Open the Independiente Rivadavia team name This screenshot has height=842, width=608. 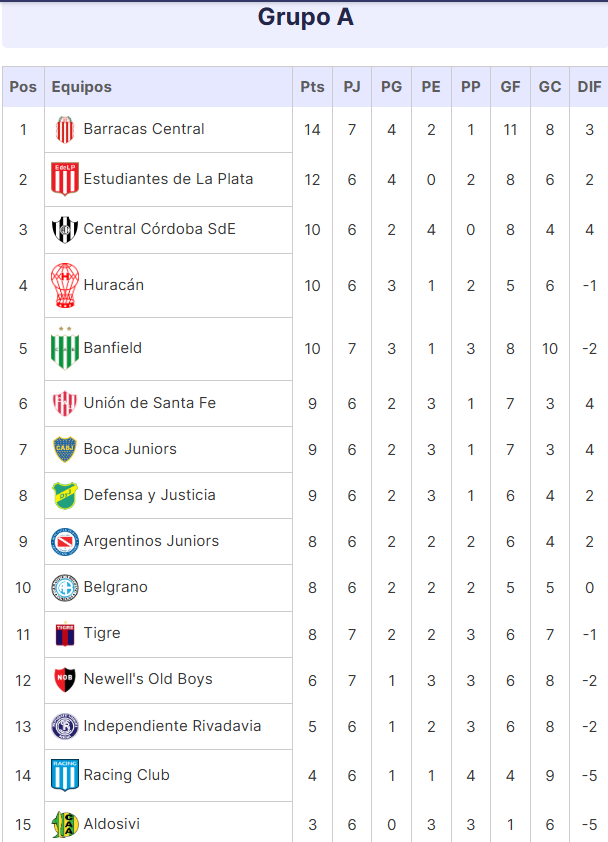[x=172, y=726]
